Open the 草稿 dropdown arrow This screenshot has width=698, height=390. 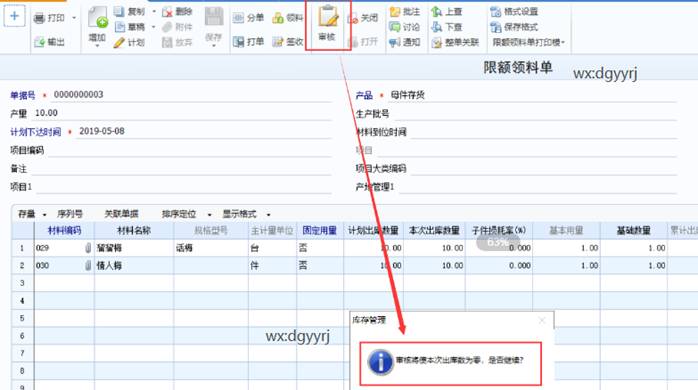pos(154,27)
